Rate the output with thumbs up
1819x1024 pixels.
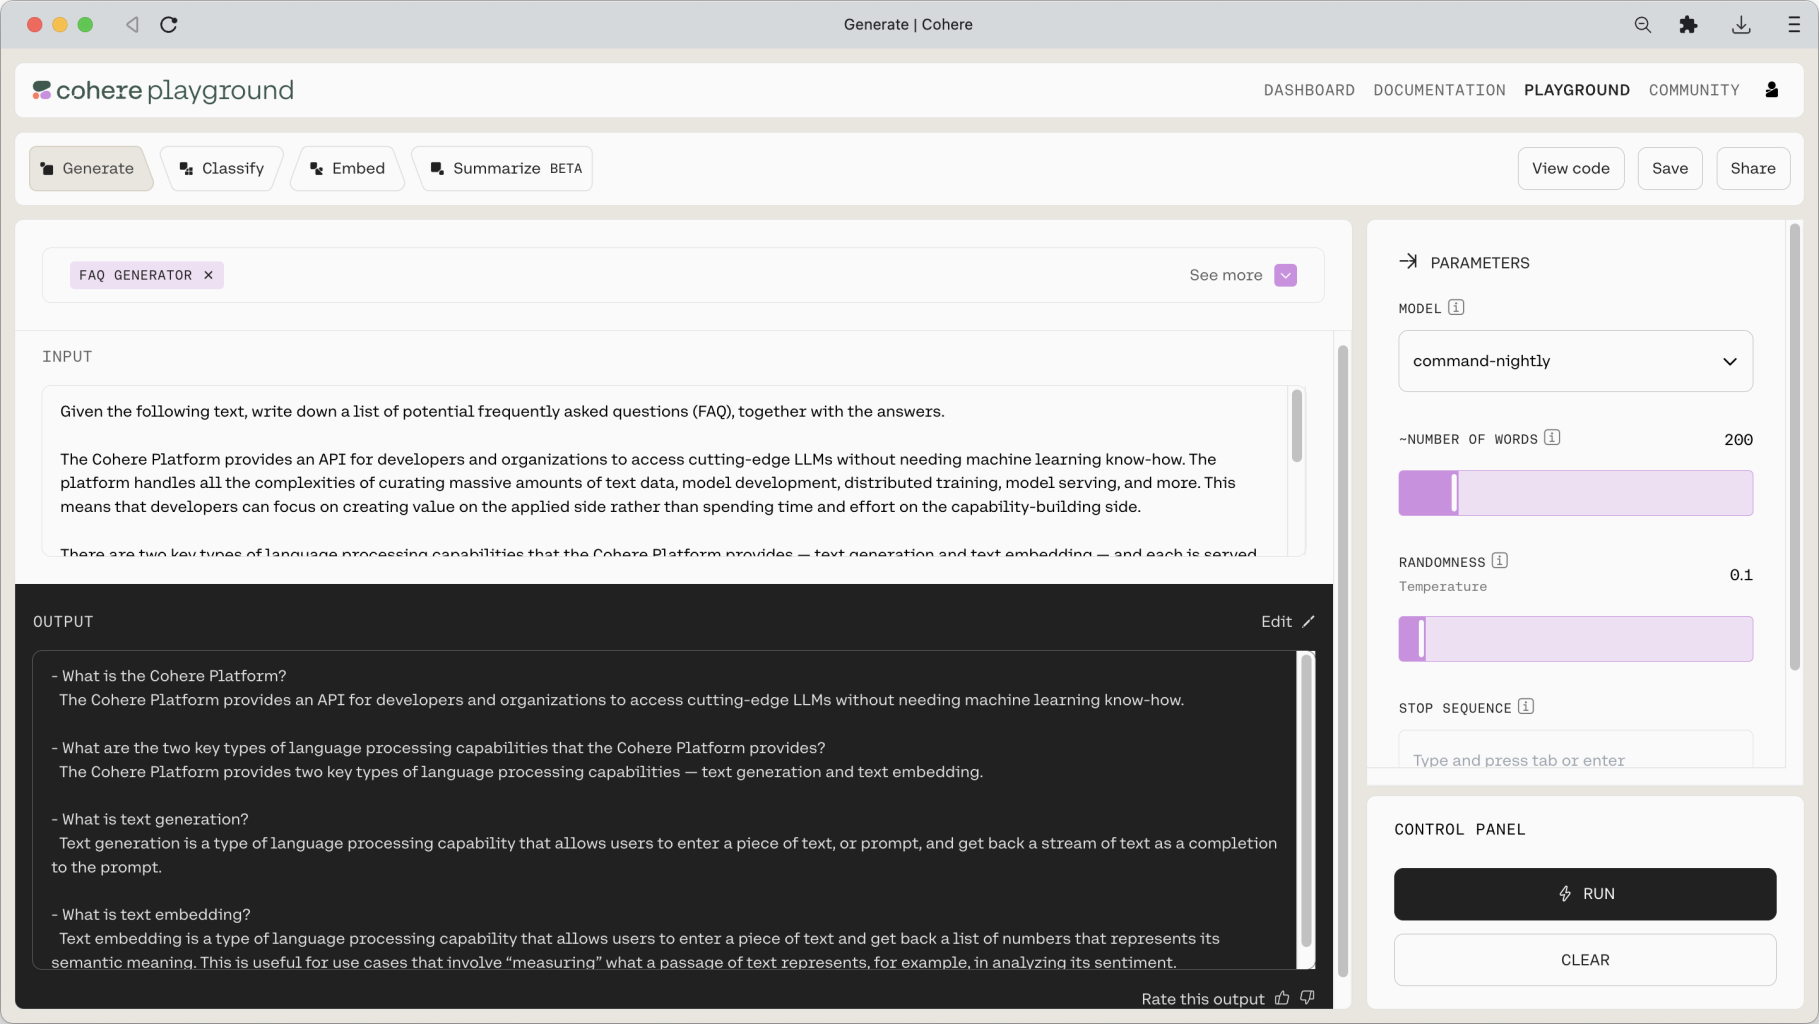click(1282, 998)
